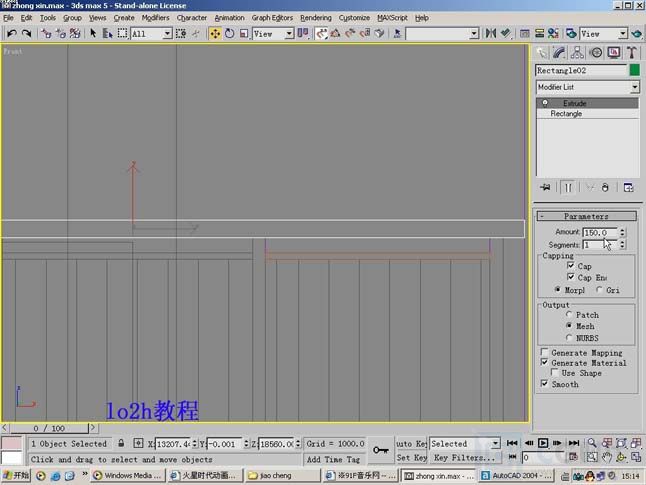
Task: Open the Create panel tab
Action: click(x=542, y=53)
